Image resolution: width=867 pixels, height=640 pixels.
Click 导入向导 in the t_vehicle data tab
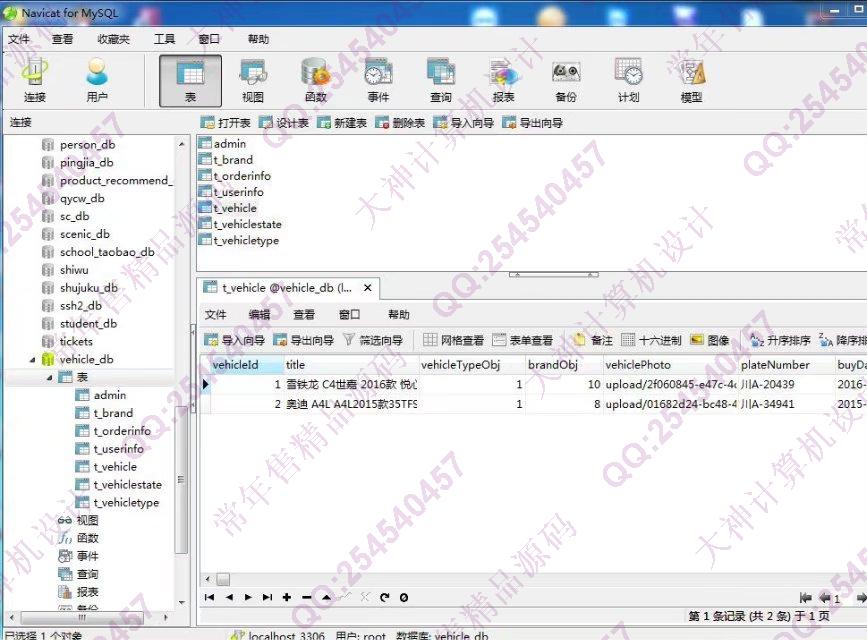(234, 340)
